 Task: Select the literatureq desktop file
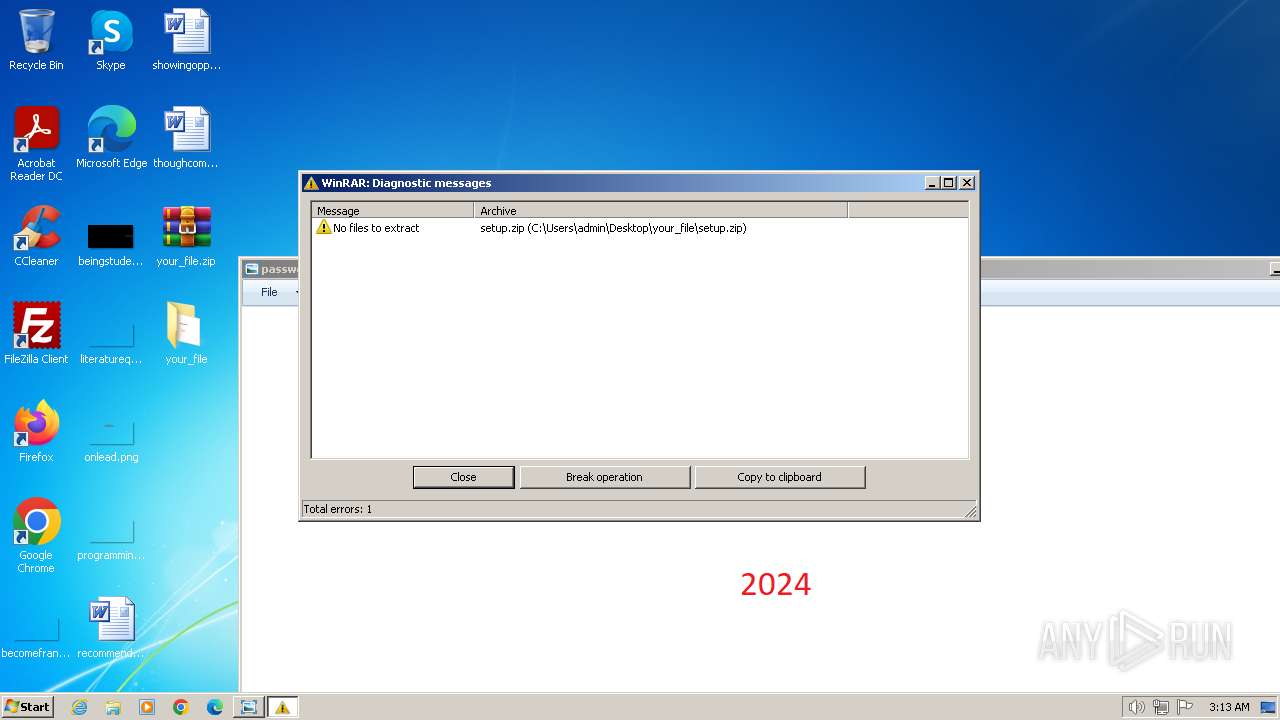(110, 341)
